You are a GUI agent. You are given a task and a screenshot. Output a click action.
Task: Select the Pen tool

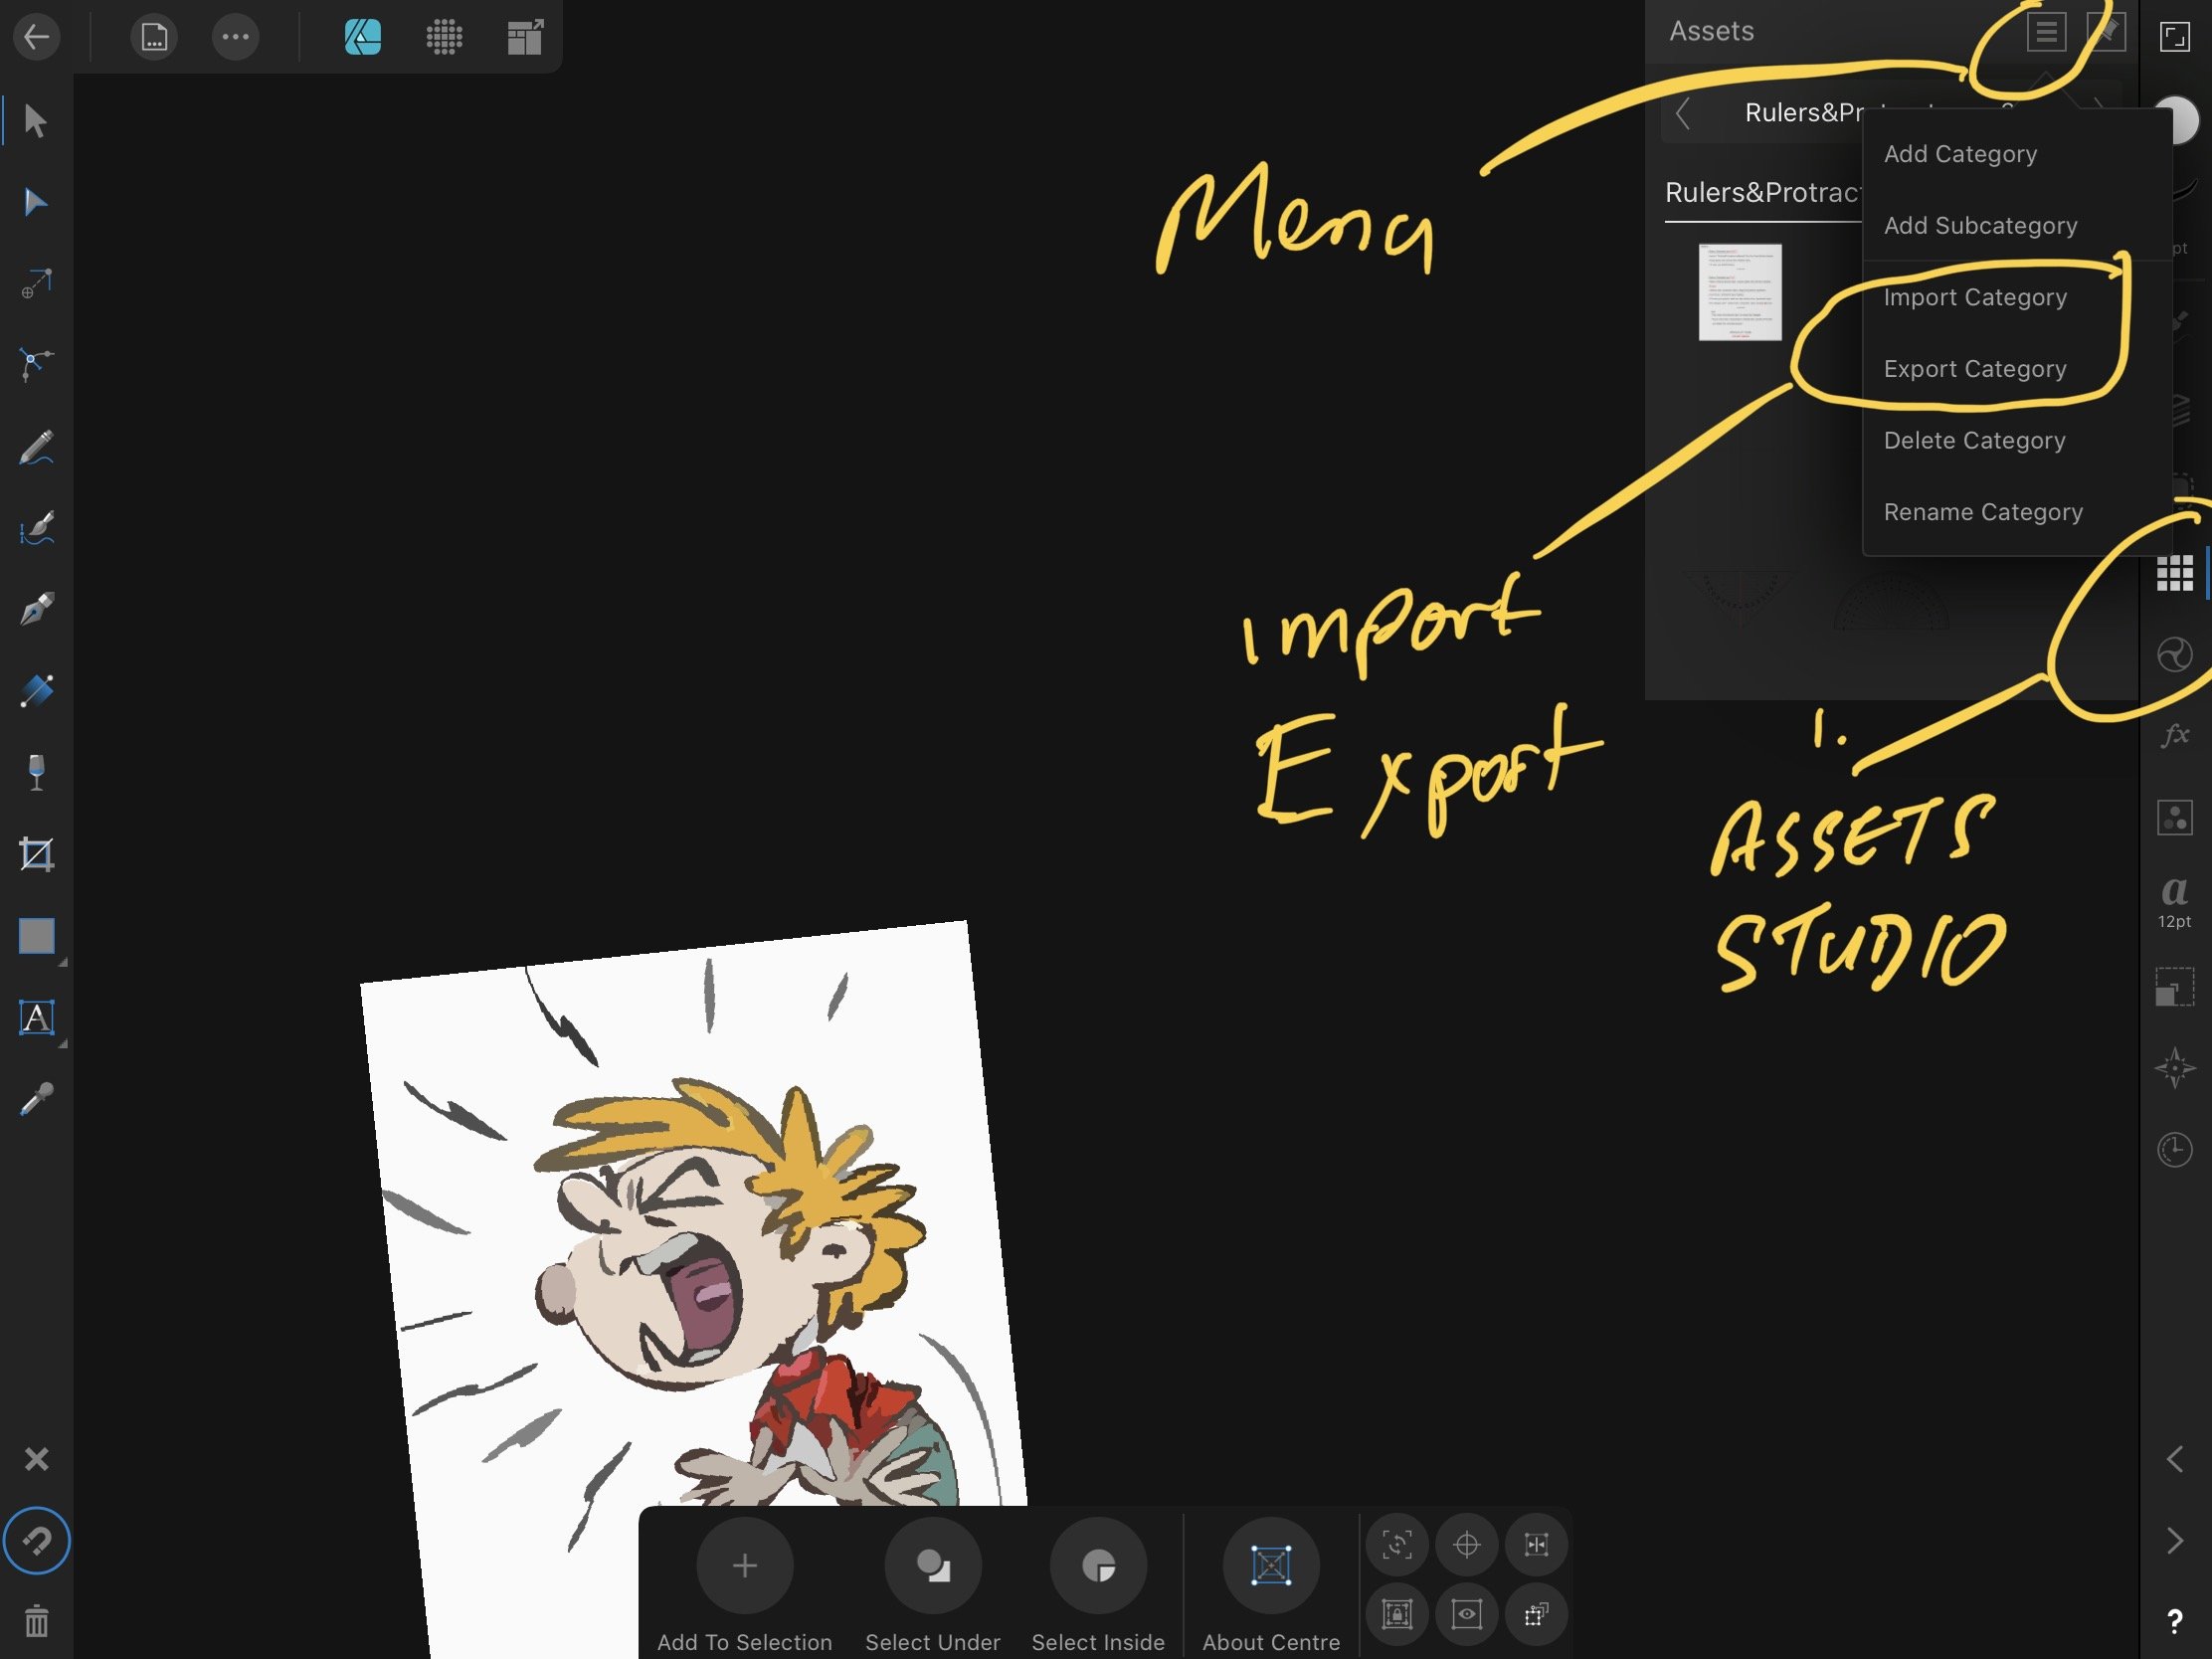[36, 609]
